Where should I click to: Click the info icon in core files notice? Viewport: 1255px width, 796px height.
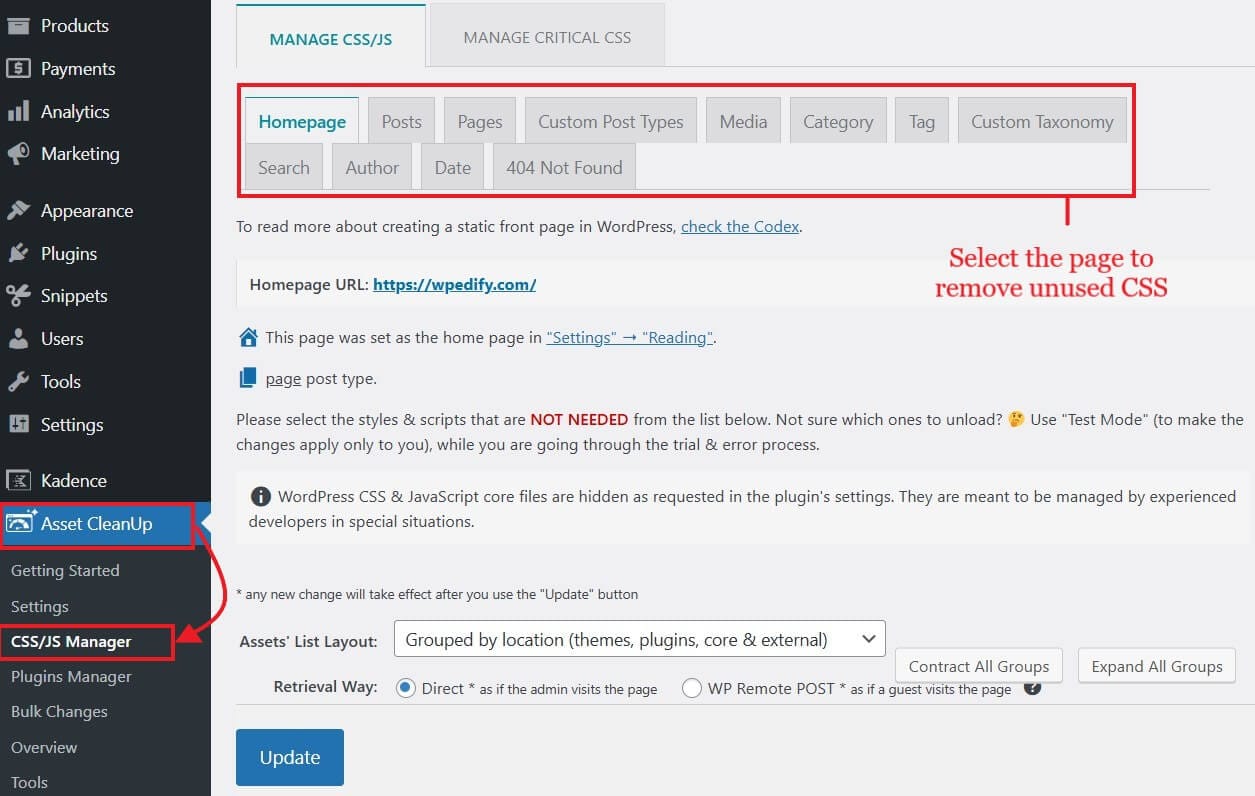pyautogui.click(x=260, y=496)
